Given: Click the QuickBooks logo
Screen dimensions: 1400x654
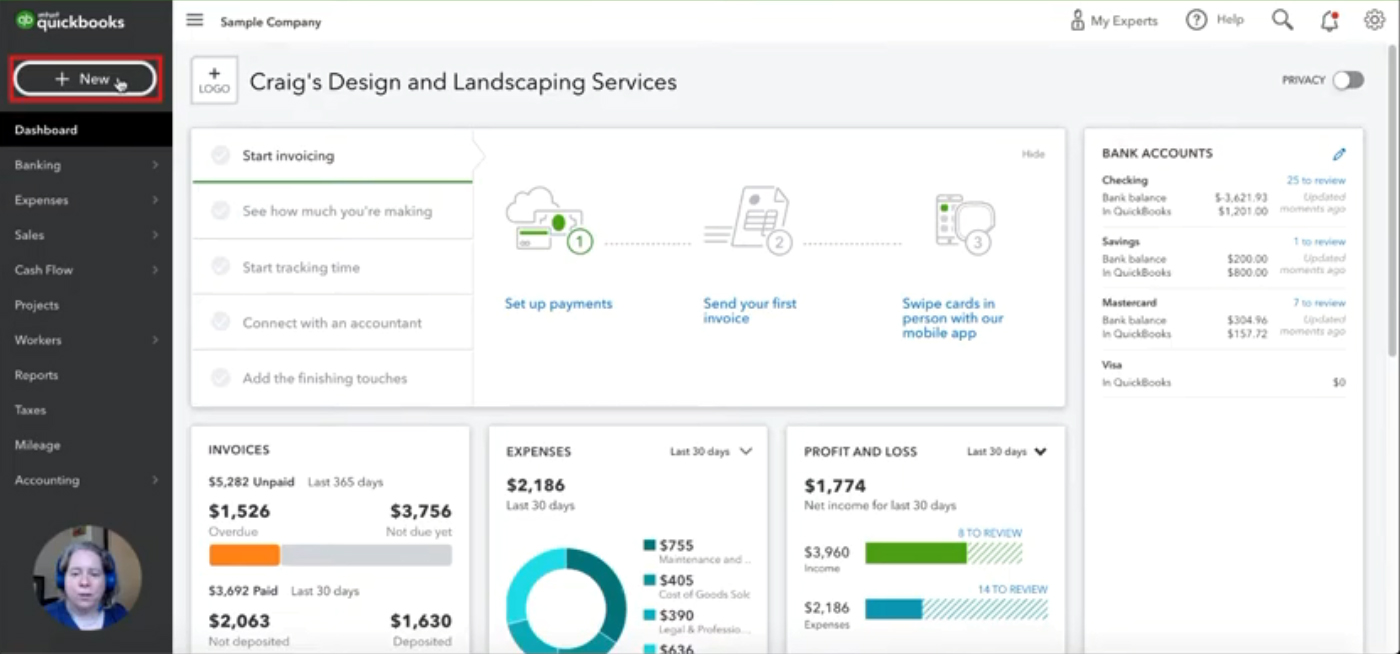Looking at the screenshot, I should coord(70,21).
